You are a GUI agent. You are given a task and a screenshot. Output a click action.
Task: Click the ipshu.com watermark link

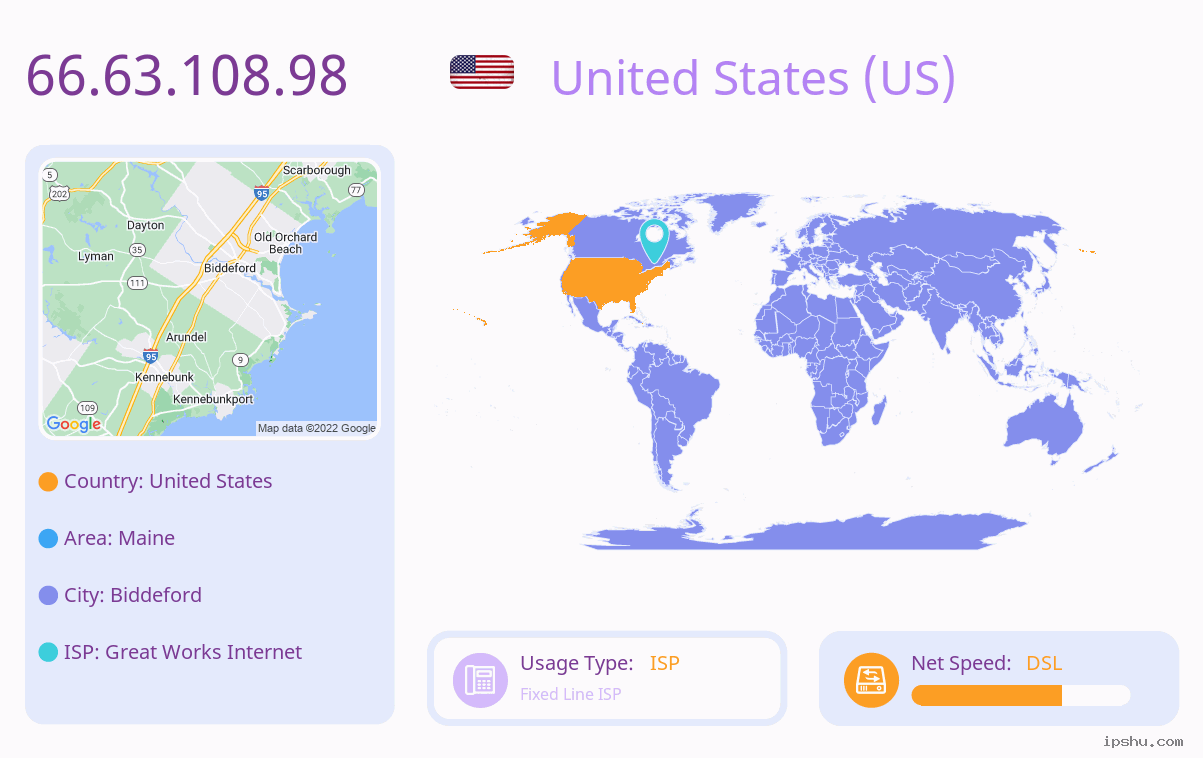click(x=1143, y=741)
